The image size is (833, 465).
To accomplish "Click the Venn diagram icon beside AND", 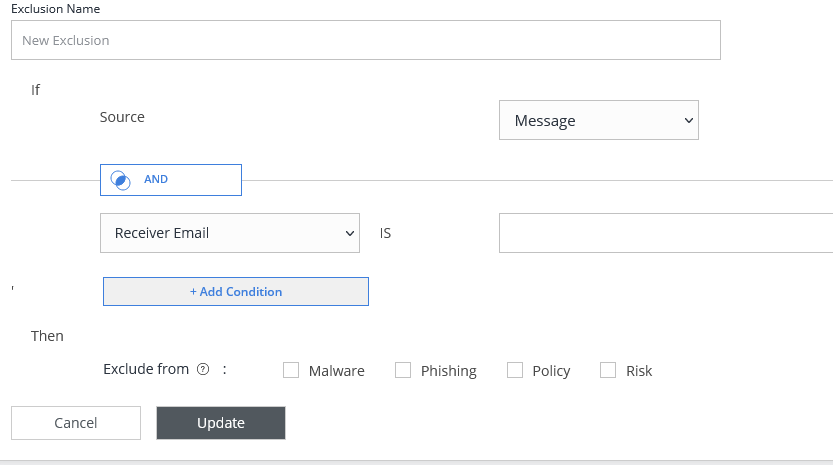I will coord(120,180).
